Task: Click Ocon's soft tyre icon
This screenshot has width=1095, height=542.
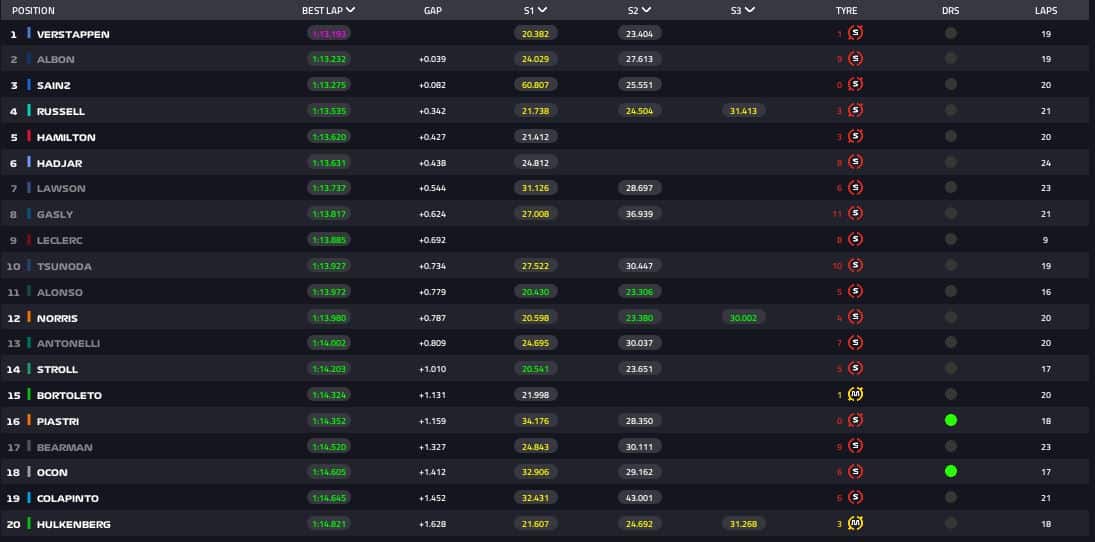Action: (x=855, y=471)
